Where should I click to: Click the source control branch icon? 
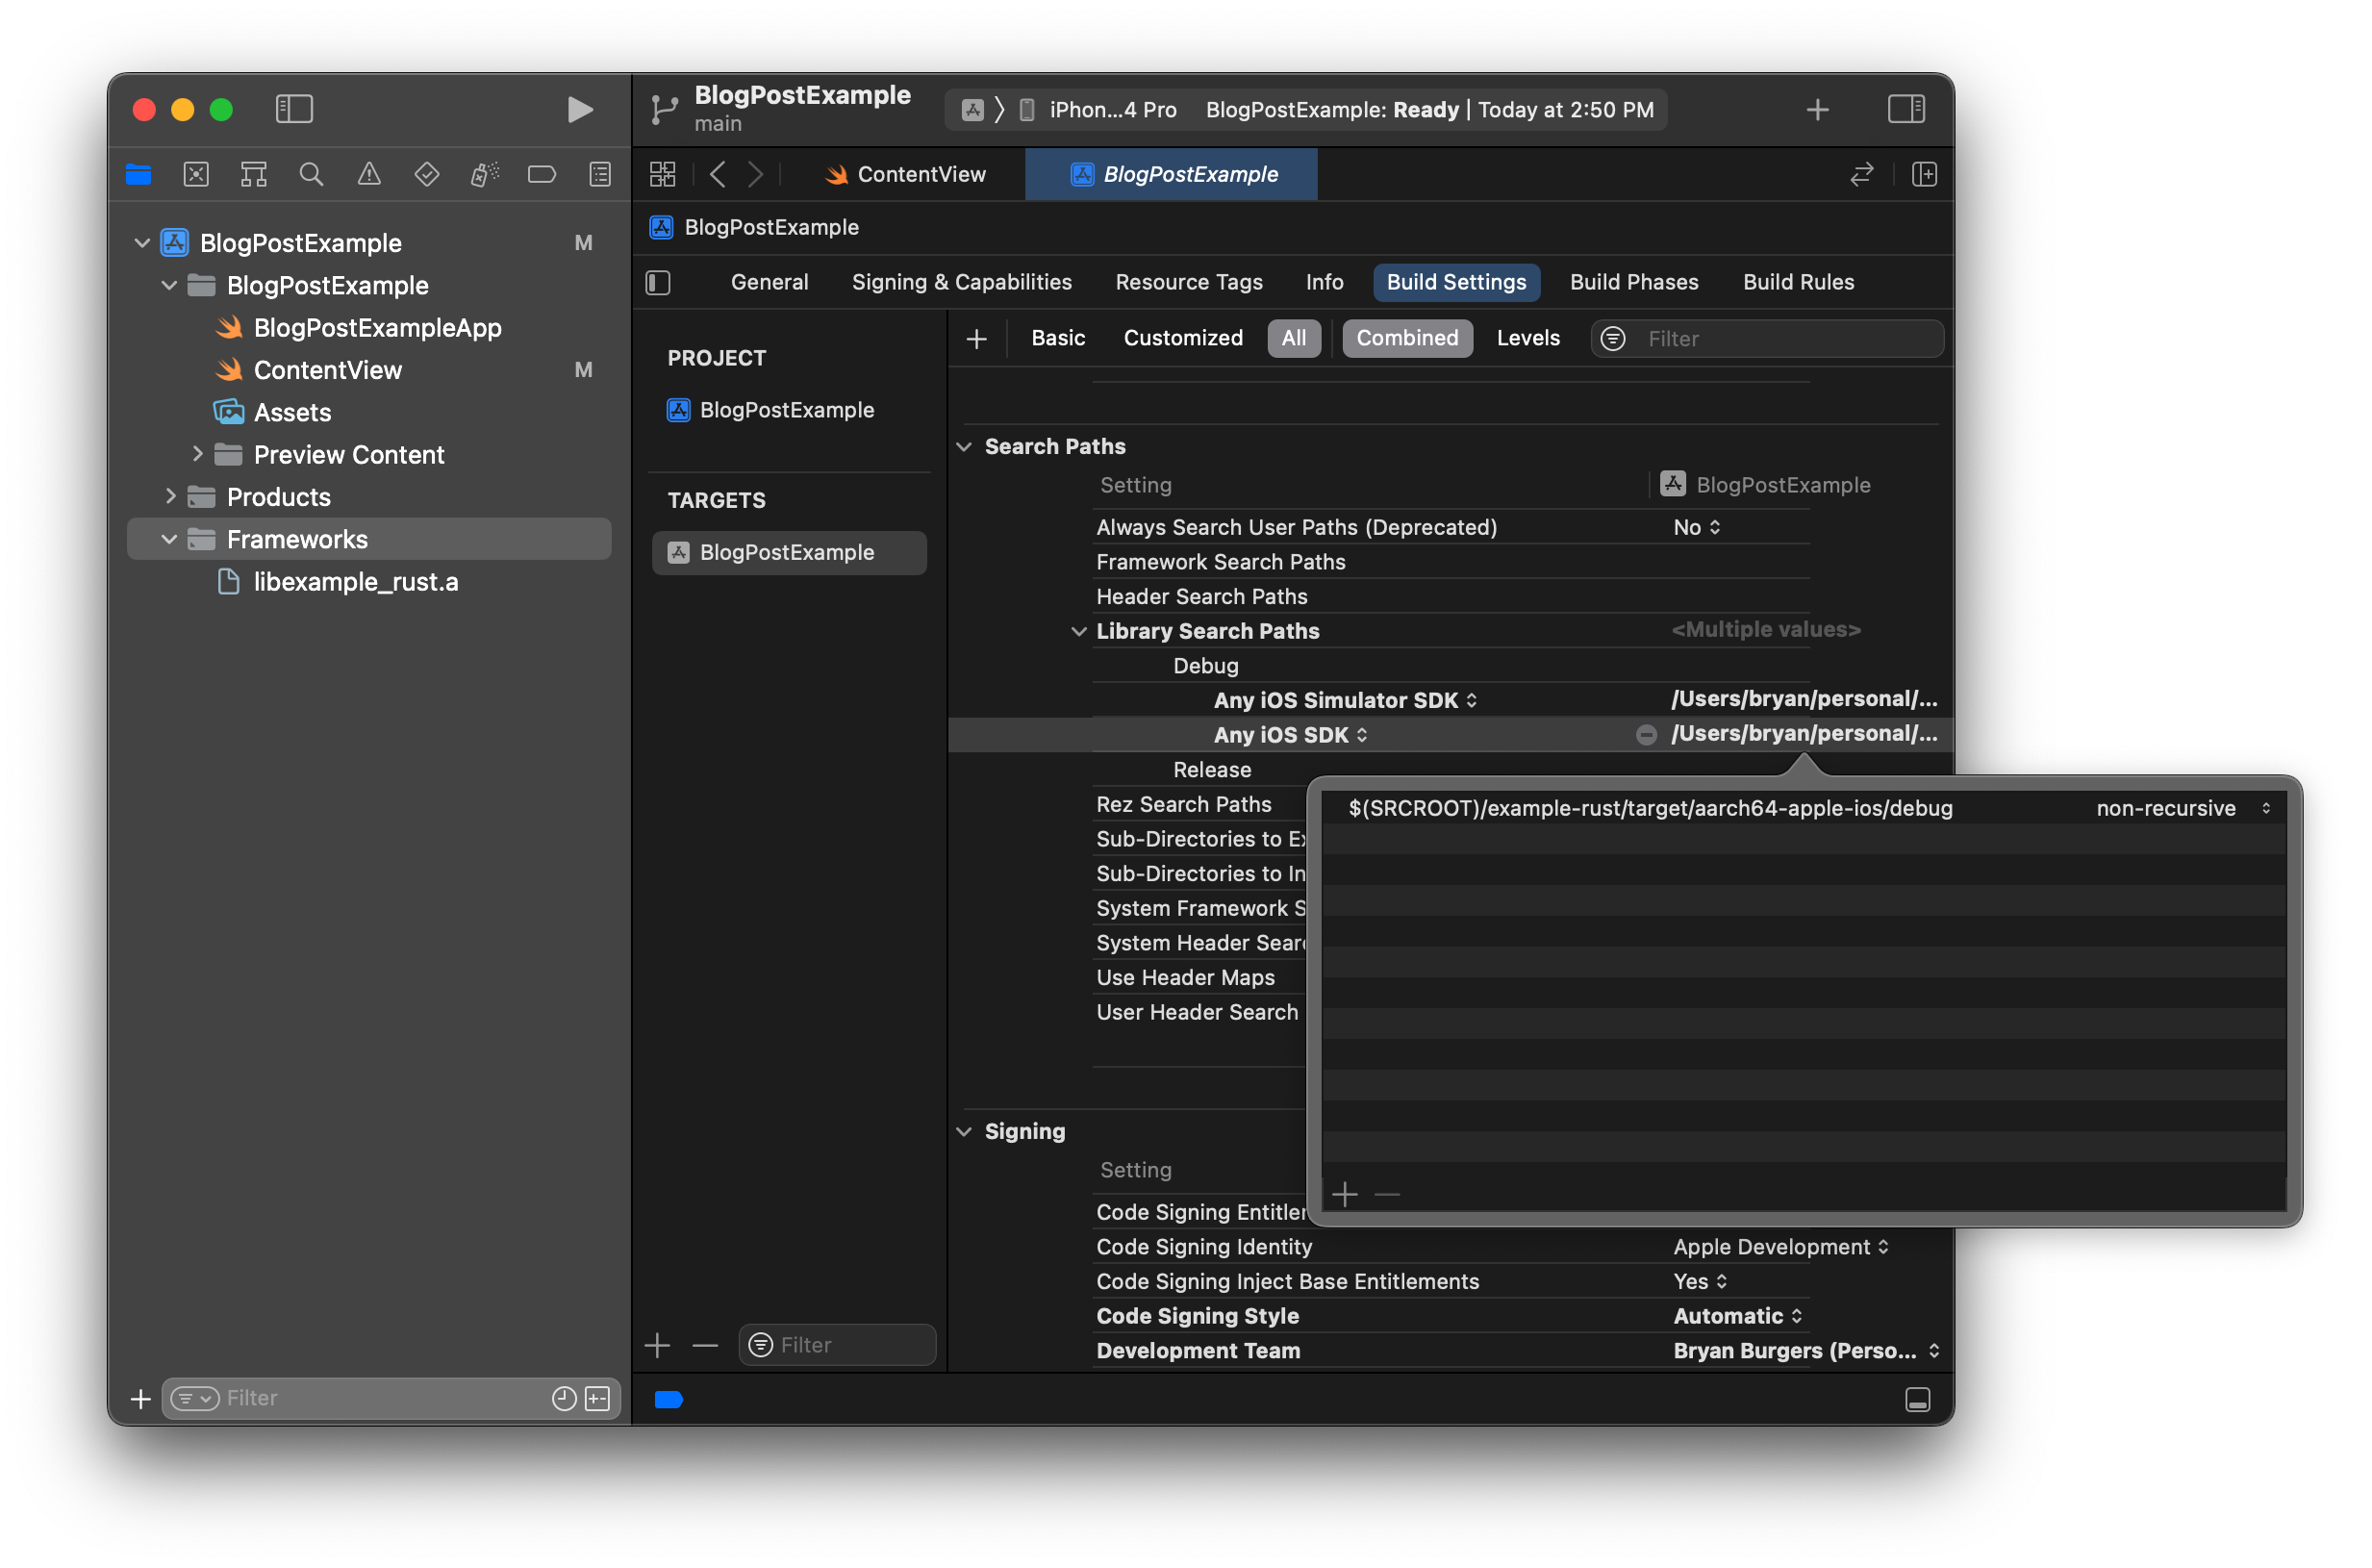point(664,109)
